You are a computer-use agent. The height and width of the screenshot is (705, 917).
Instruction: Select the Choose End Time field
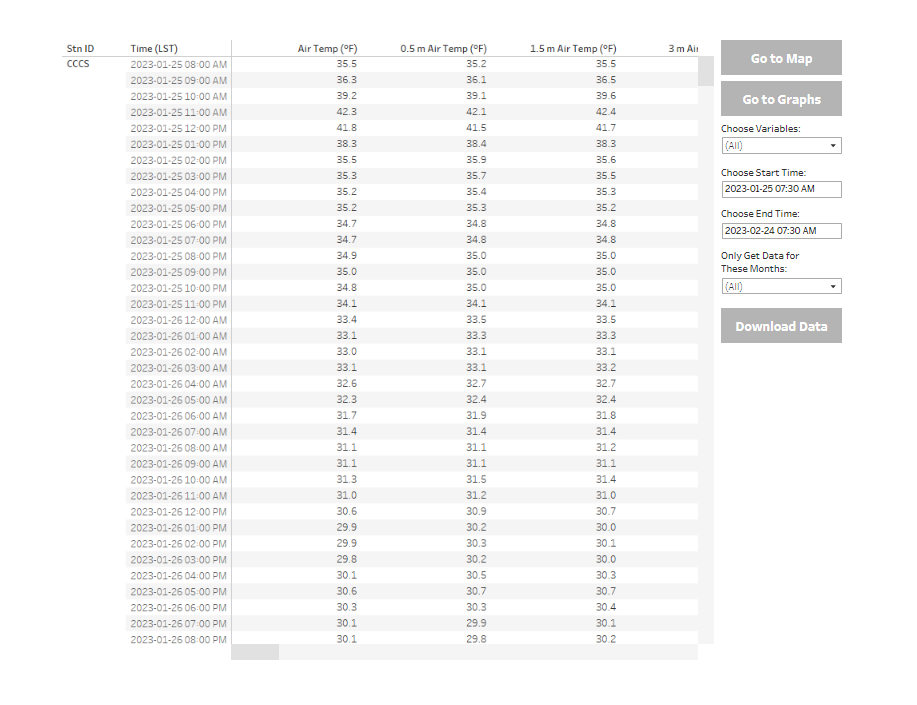(781, 231)
